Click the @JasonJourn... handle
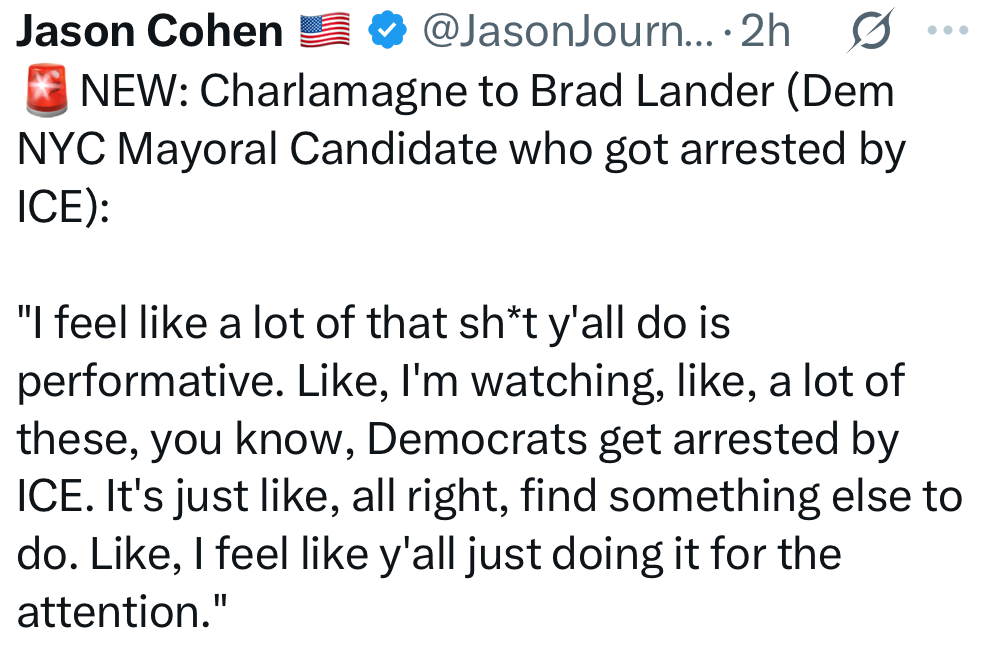Viewport: 982px width, 658px height. pos(568,32)
